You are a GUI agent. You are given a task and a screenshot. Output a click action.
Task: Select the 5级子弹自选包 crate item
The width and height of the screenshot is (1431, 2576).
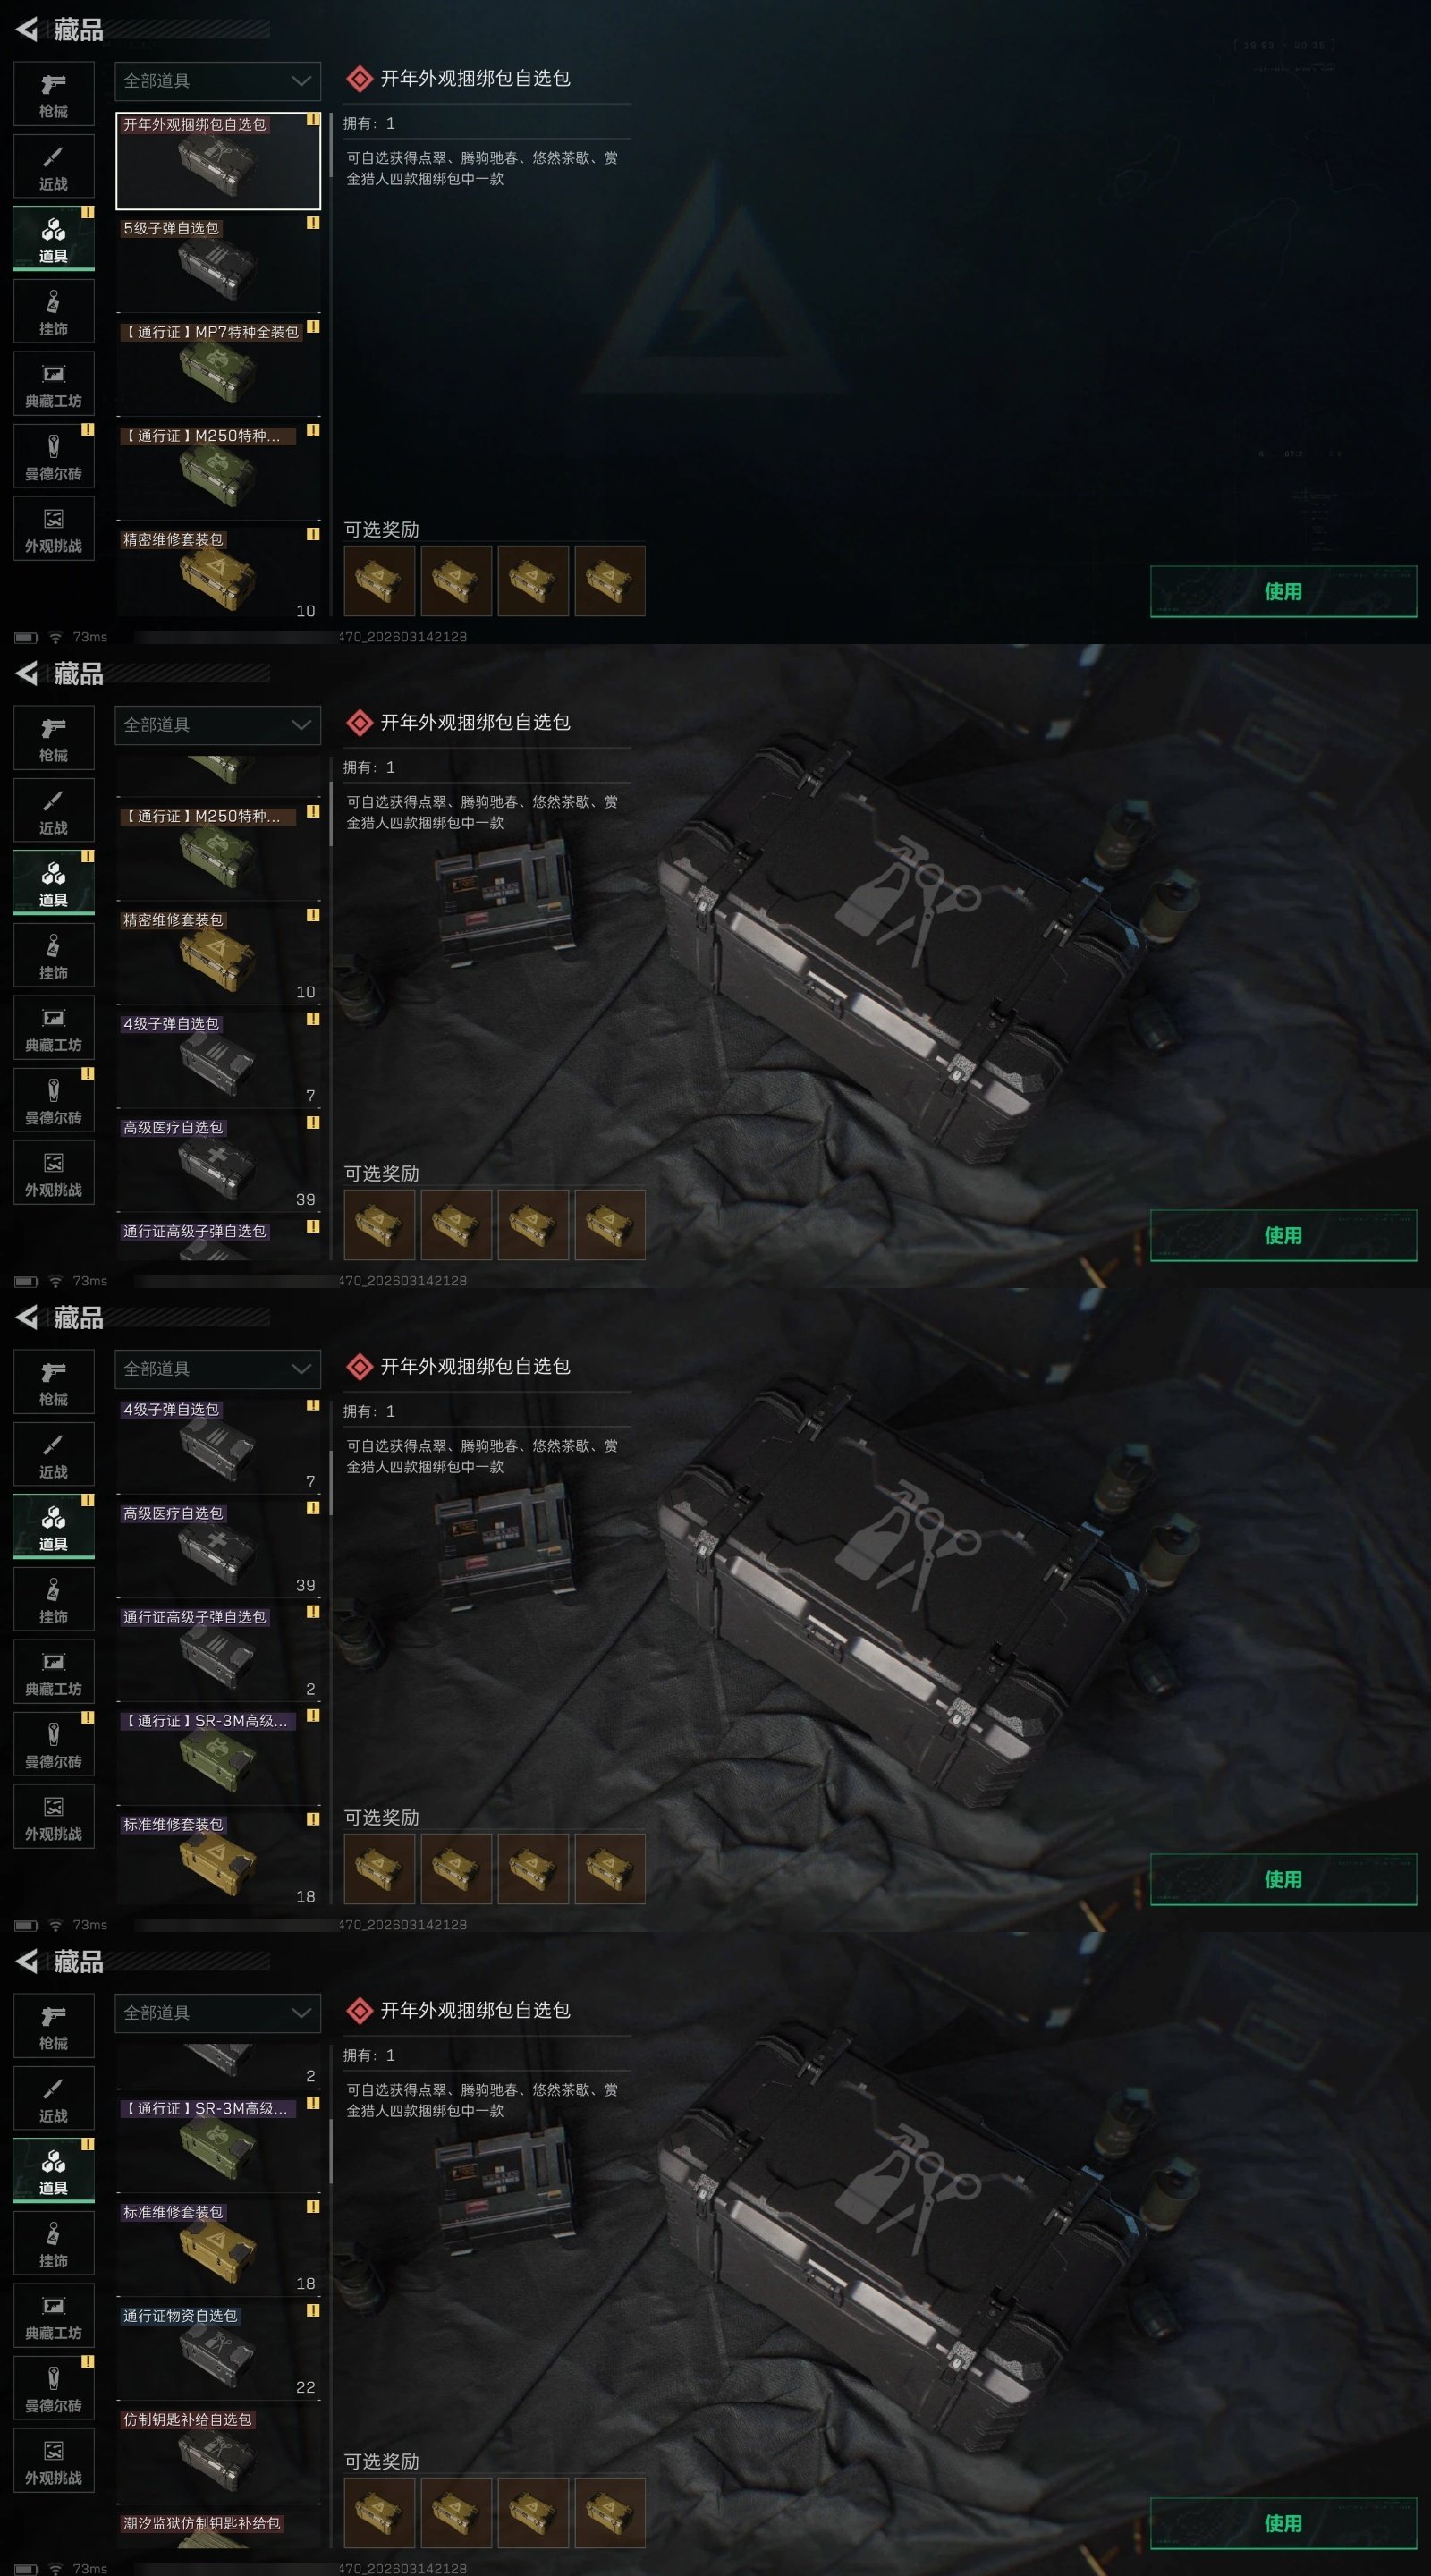point(218,264)
